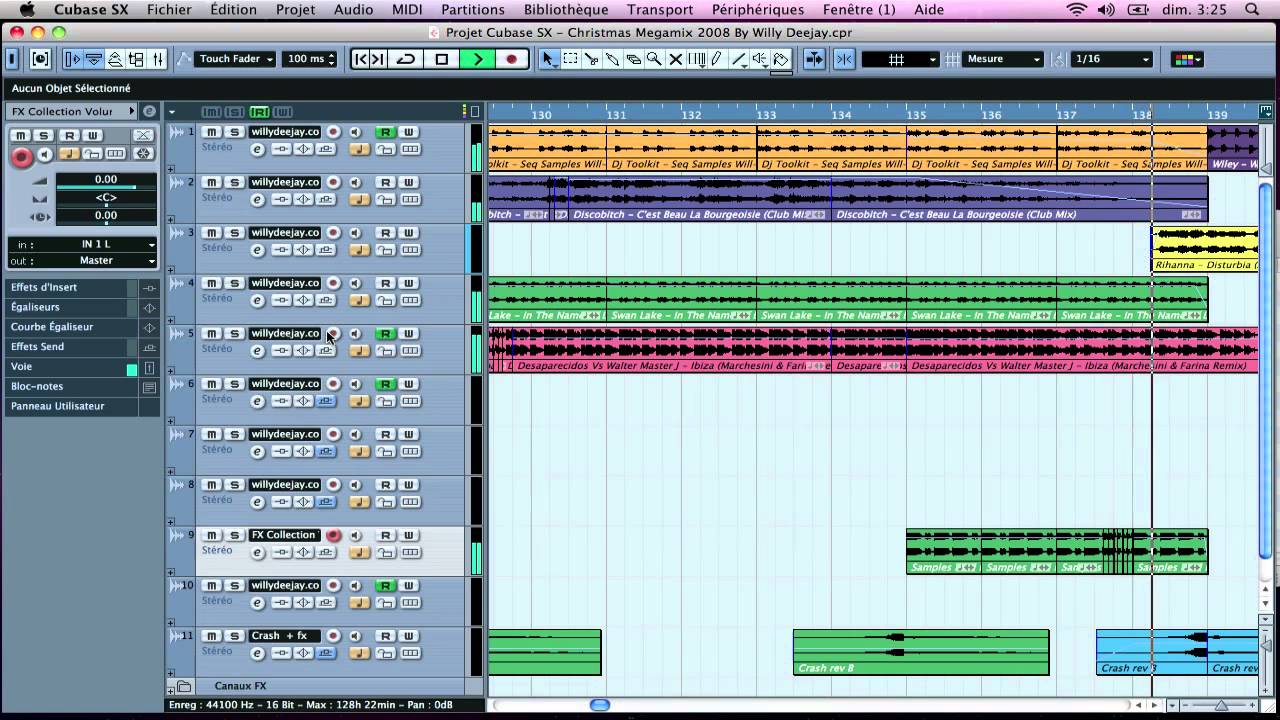
Task: Expand the Effets d'Insert inspector section
Action: point(81,287)
